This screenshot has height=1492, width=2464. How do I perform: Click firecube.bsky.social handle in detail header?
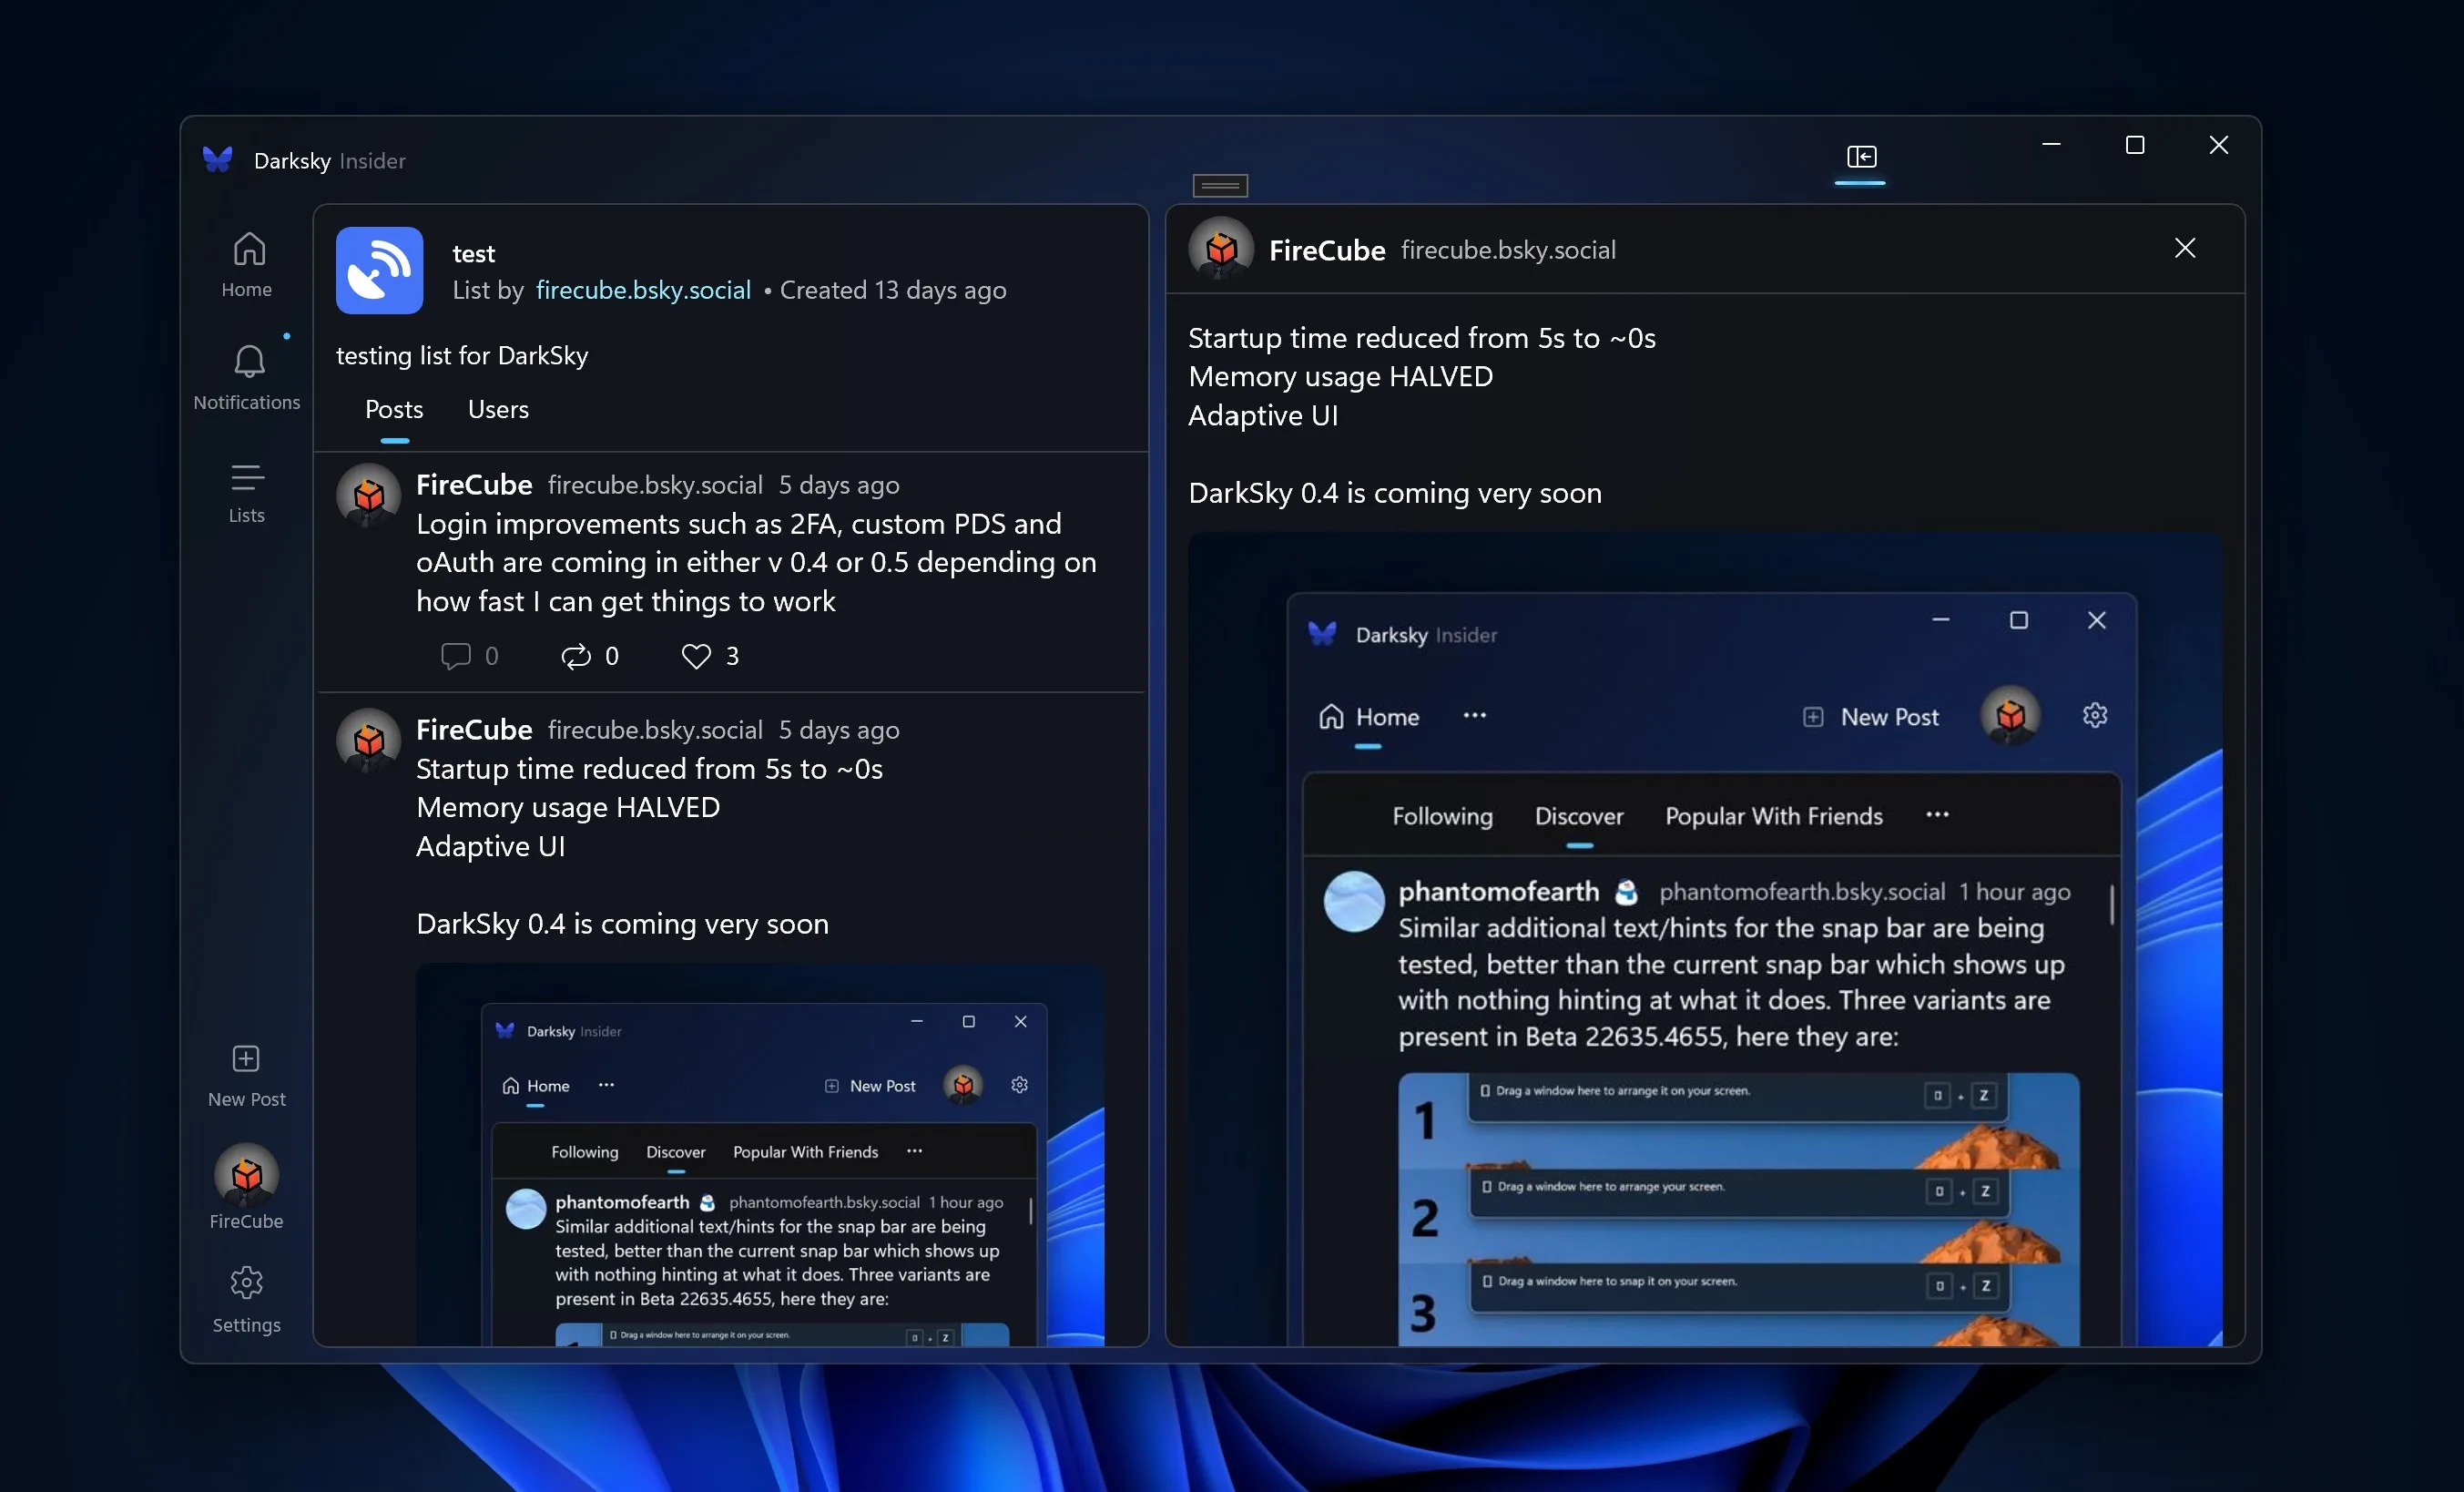[1508, 250]
